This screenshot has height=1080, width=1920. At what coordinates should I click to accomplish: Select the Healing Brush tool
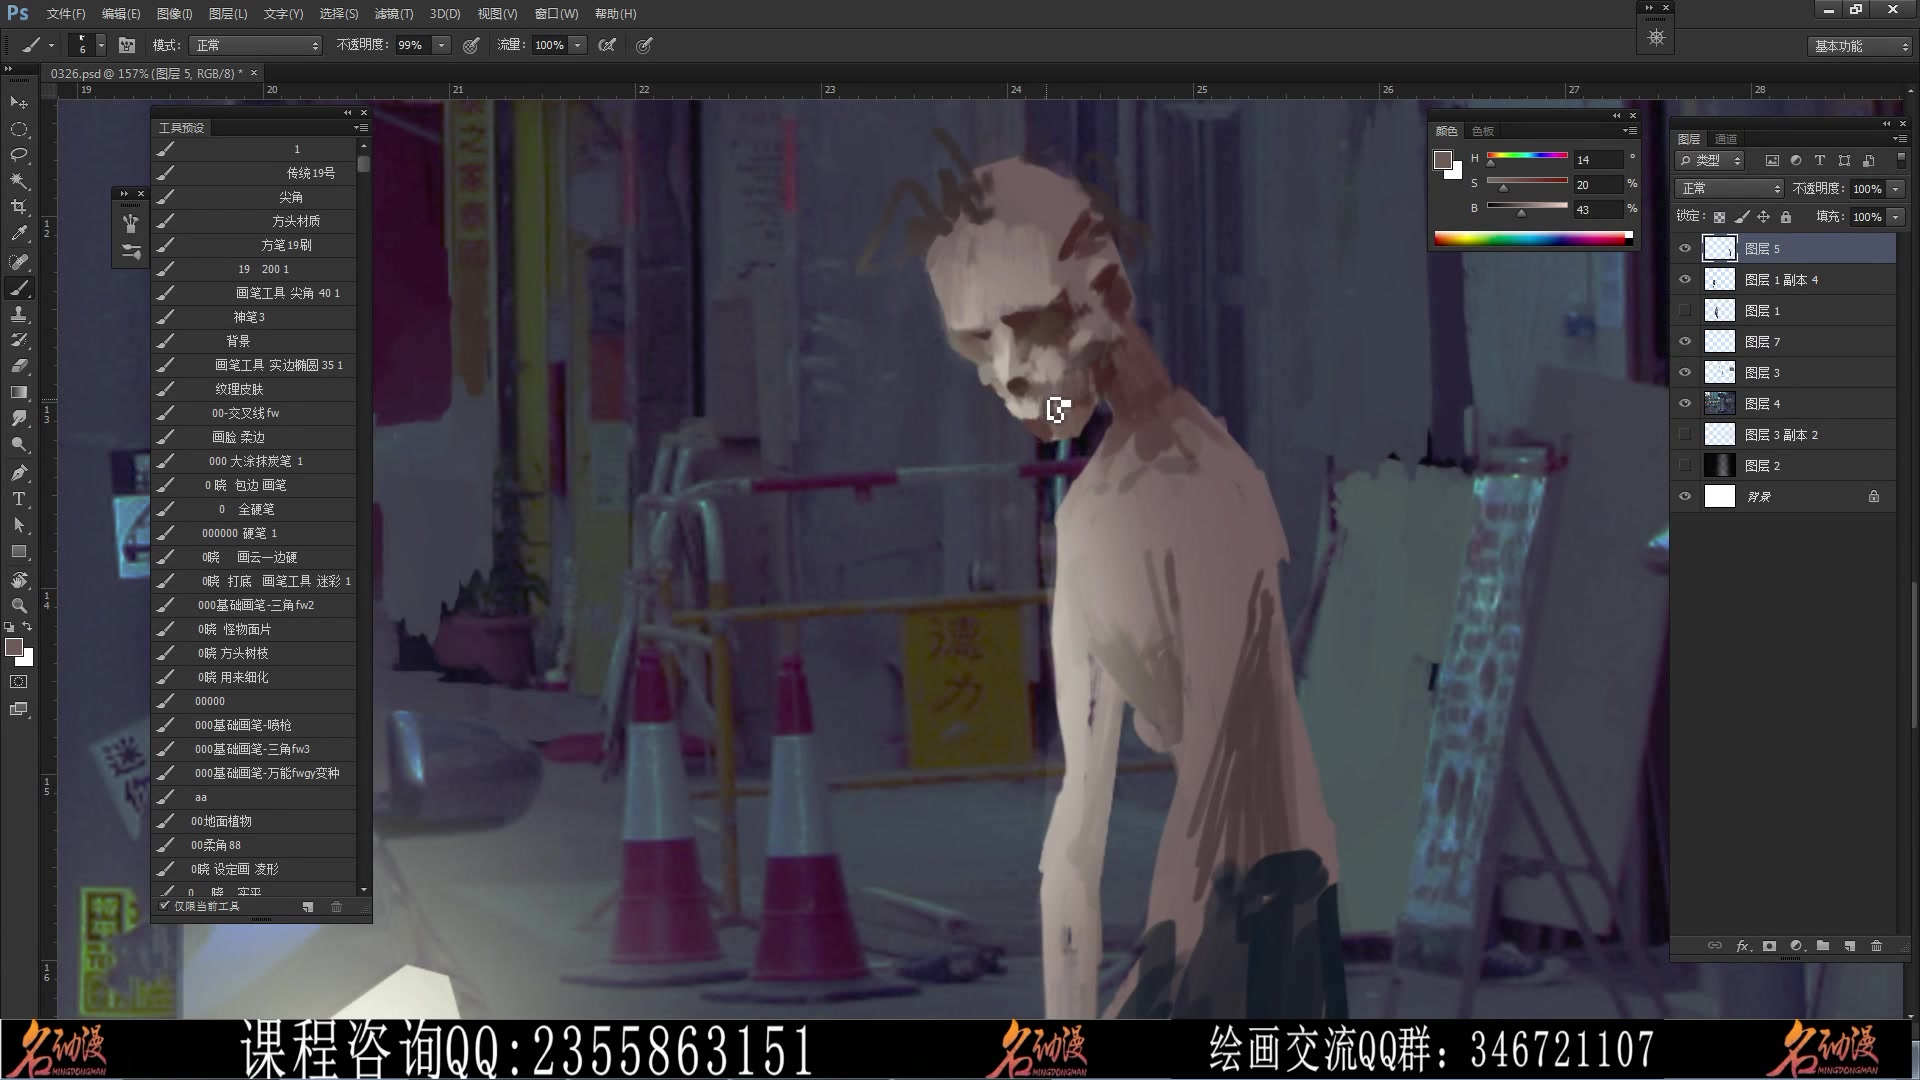[x=19, y=262]
